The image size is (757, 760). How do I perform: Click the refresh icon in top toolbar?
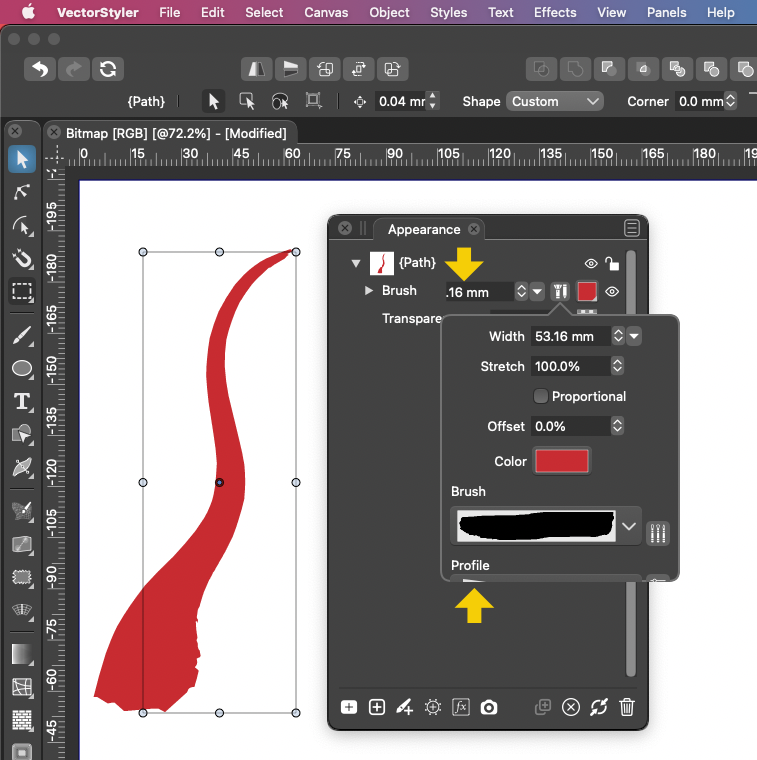click(x=108, y=69)
